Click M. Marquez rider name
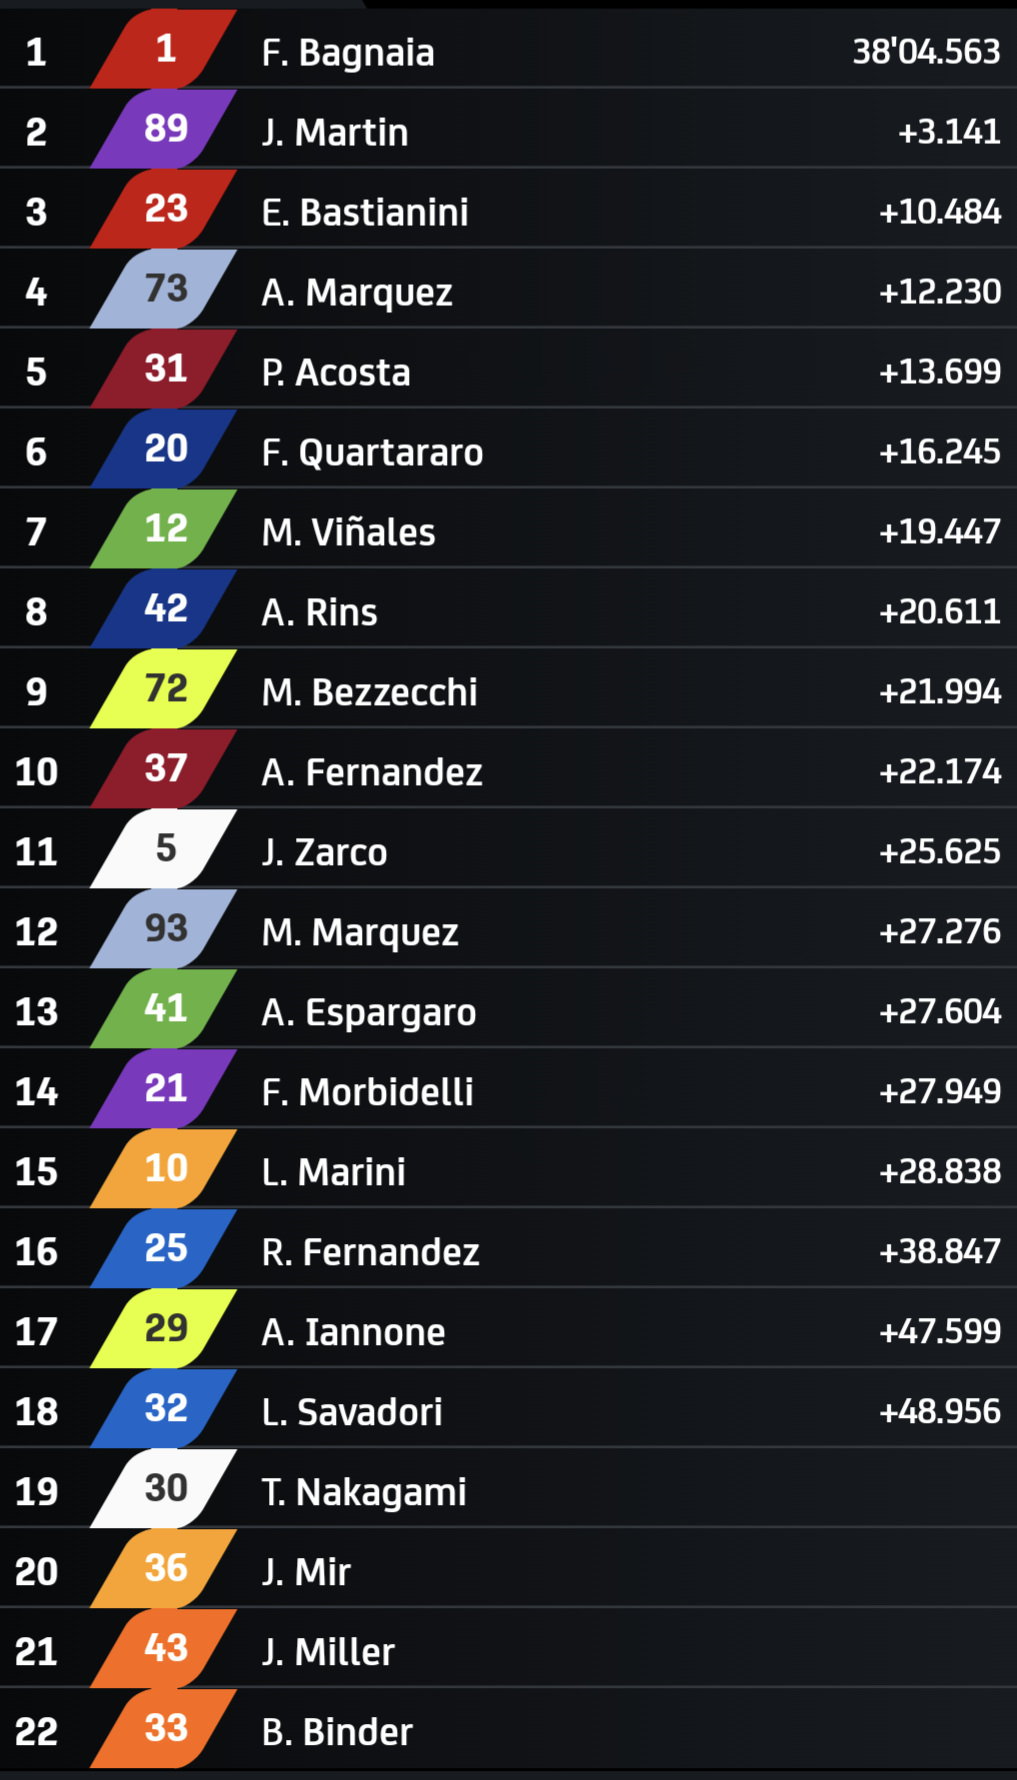This screenshot has width=1017, height=1780. [x=360, y=932]
